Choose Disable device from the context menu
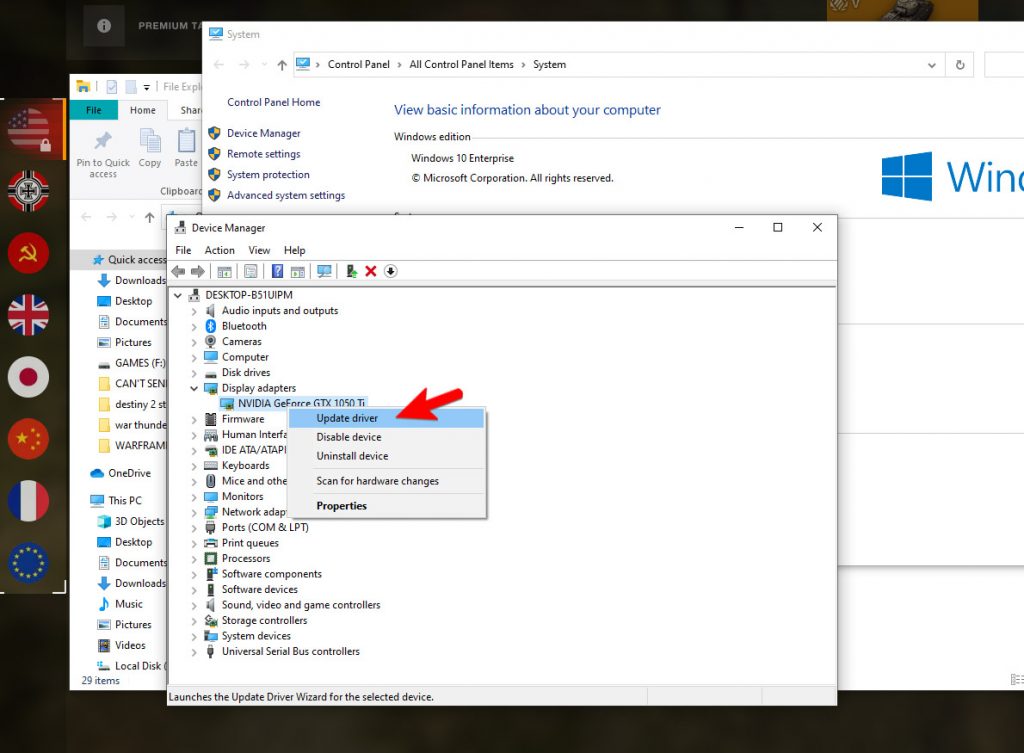This screenshot has height=753, width=1024. coord(387,437)
